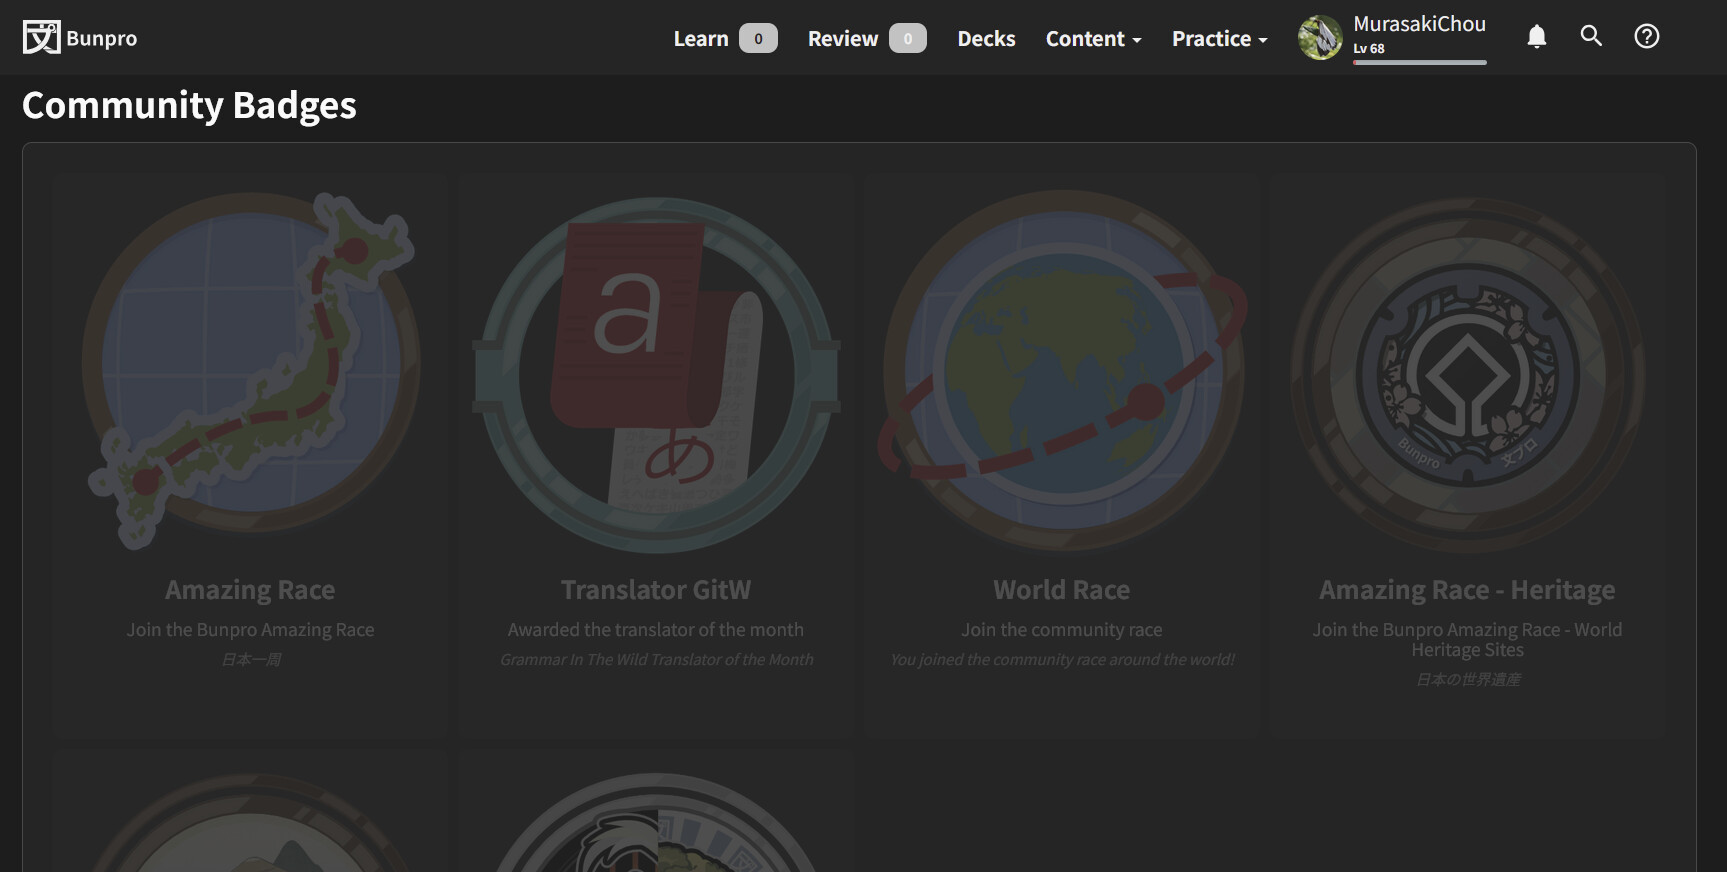Open the Review menu item

843,38
